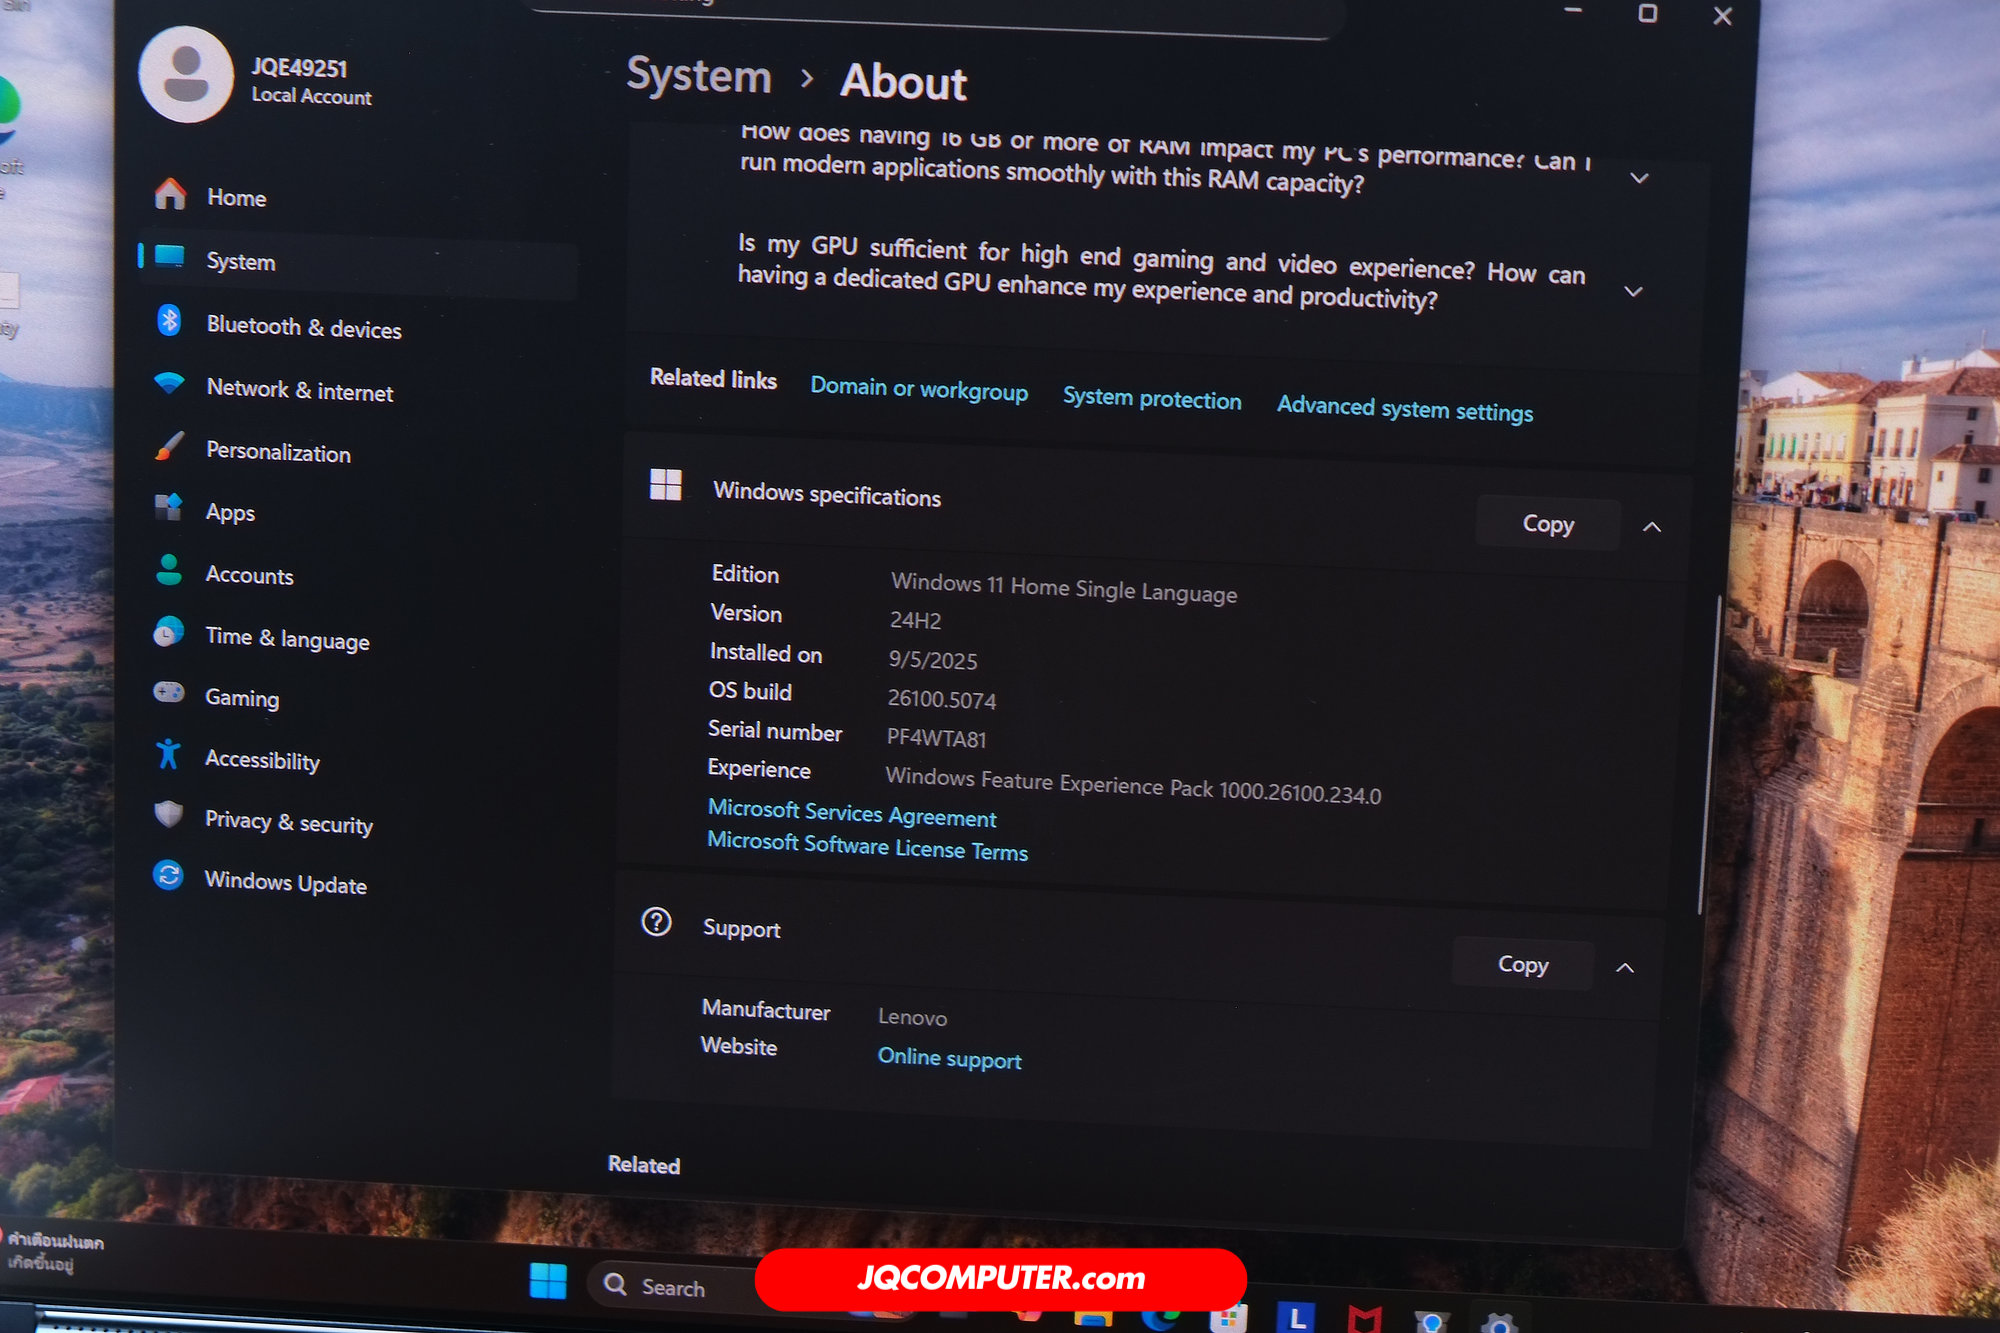The height and width of the screenshot is (1333, 2000).
Task: Click the Privacy & security shield icon
Action: pyautogui.click(x=168, y=814)
